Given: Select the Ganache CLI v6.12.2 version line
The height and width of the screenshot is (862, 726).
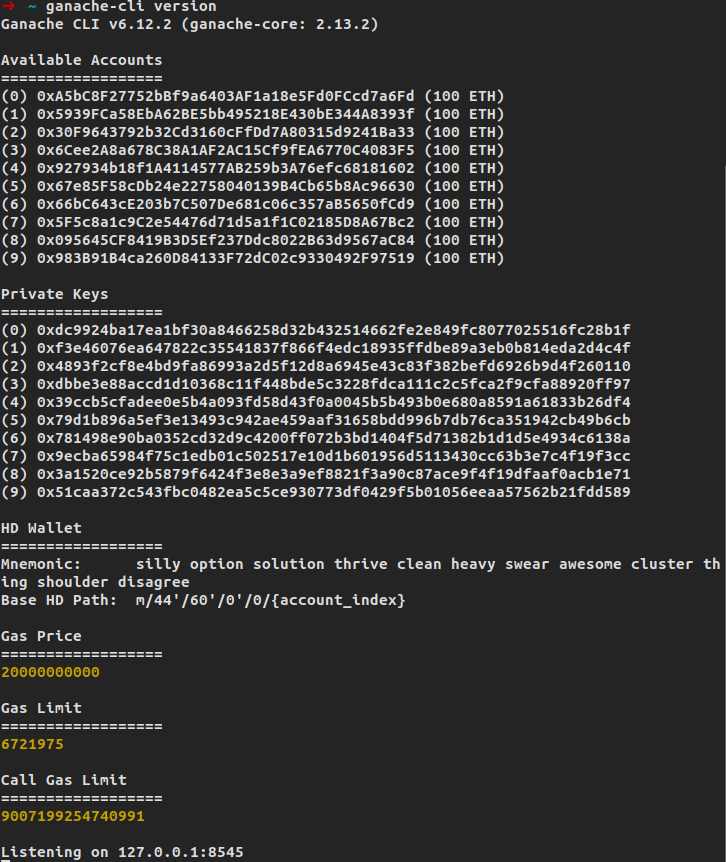Looking at the screenshot, I should tap(190, 24).
